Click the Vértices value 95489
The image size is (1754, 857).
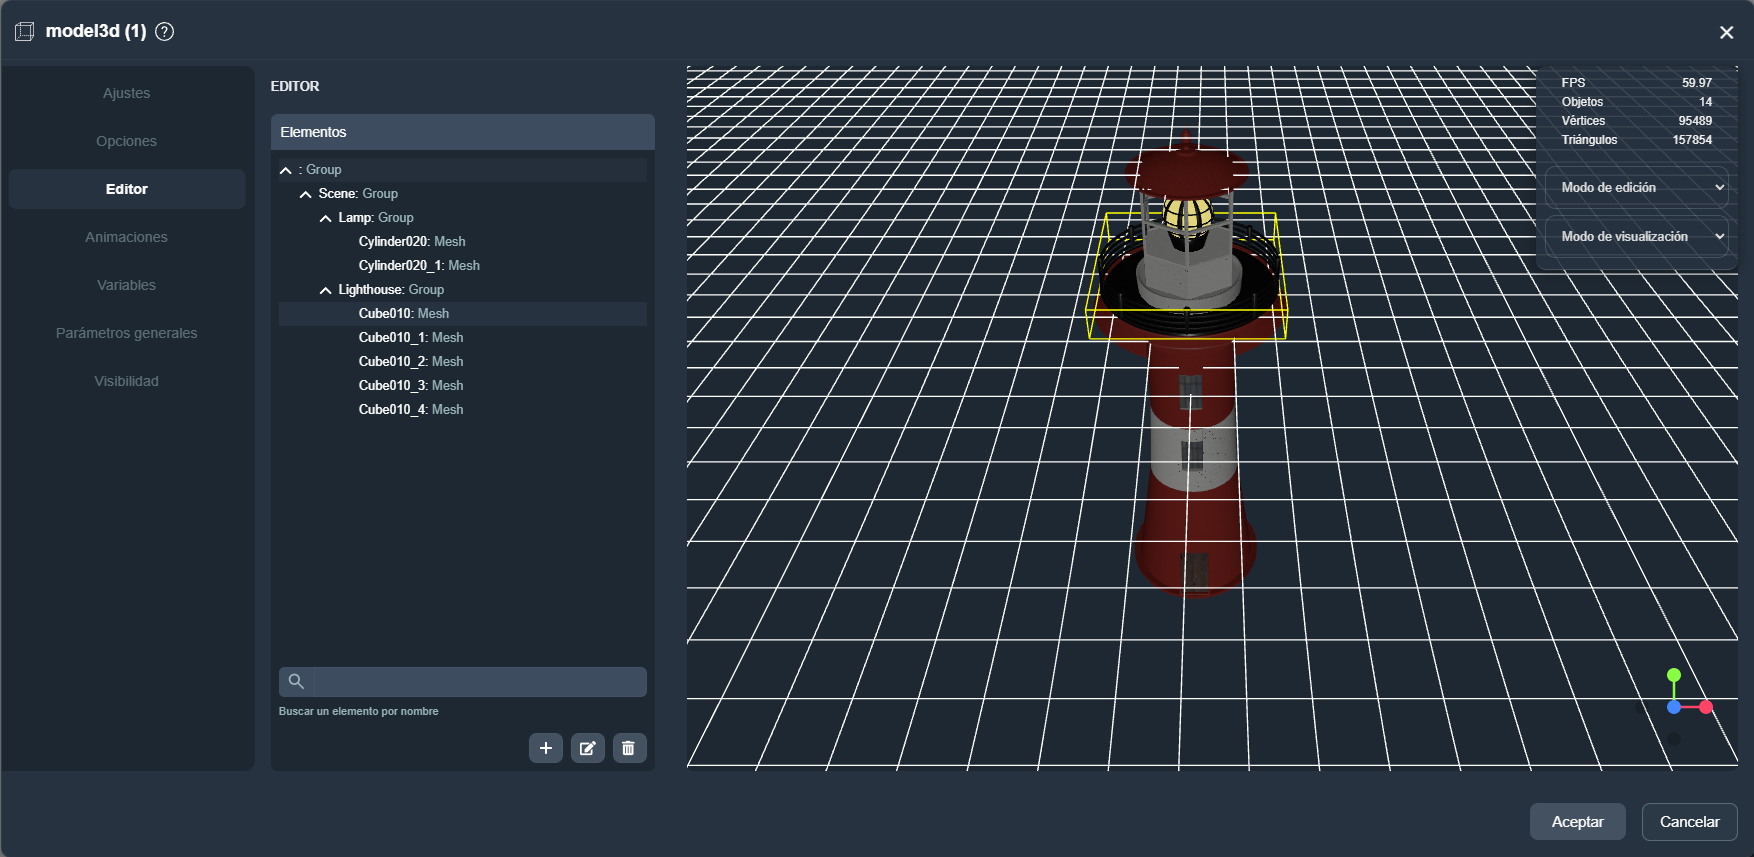tap(1695, 121)
